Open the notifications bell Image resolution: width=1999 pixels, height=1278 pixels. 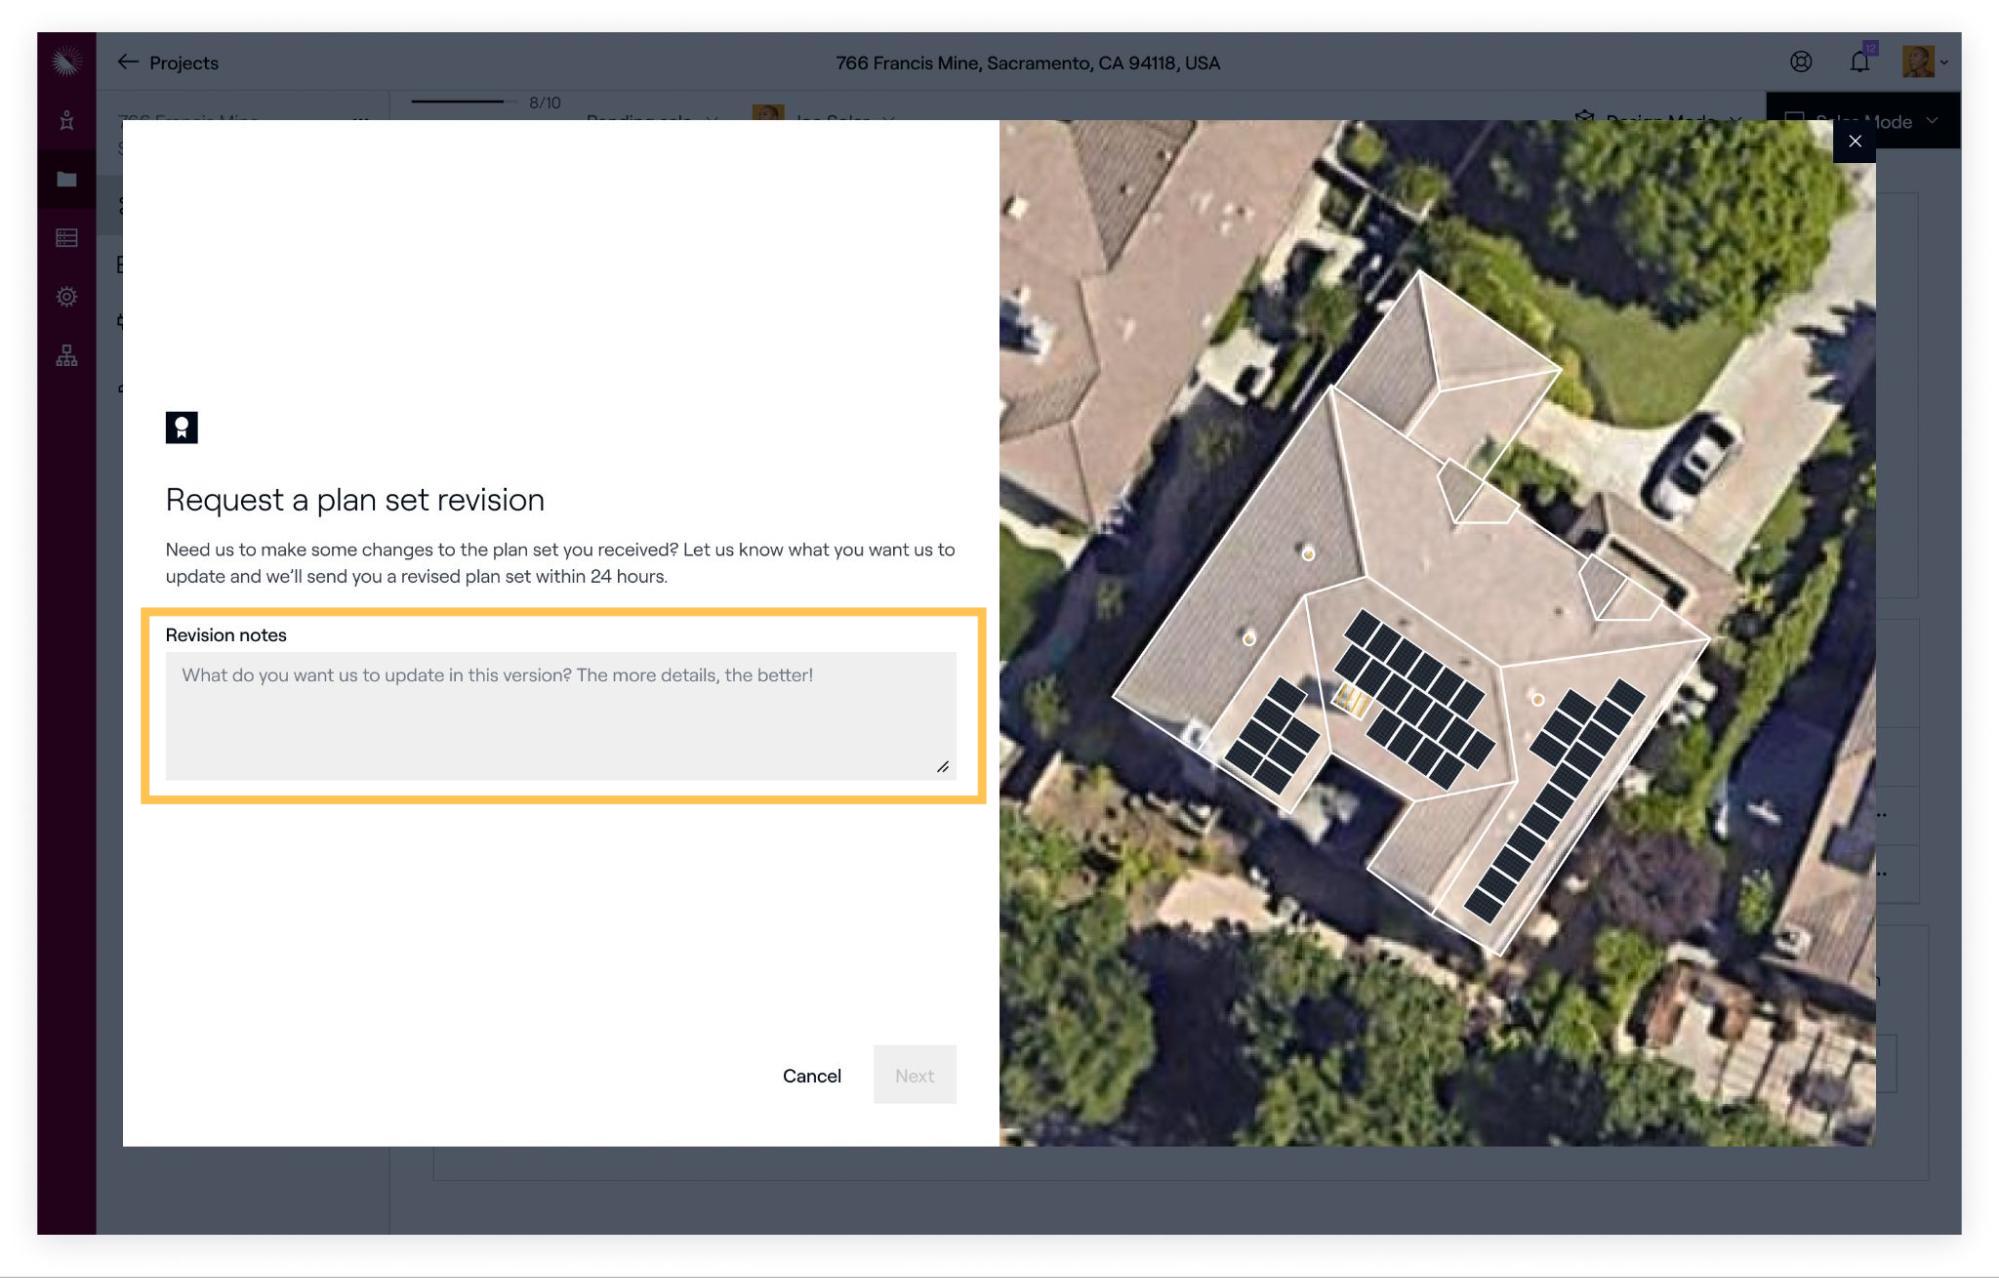[x=1859, y=62]
